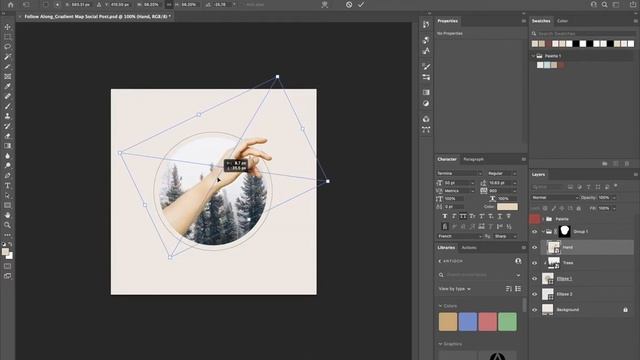
Task: Switch to the Paragraph tab
Action: coord(473,159)
